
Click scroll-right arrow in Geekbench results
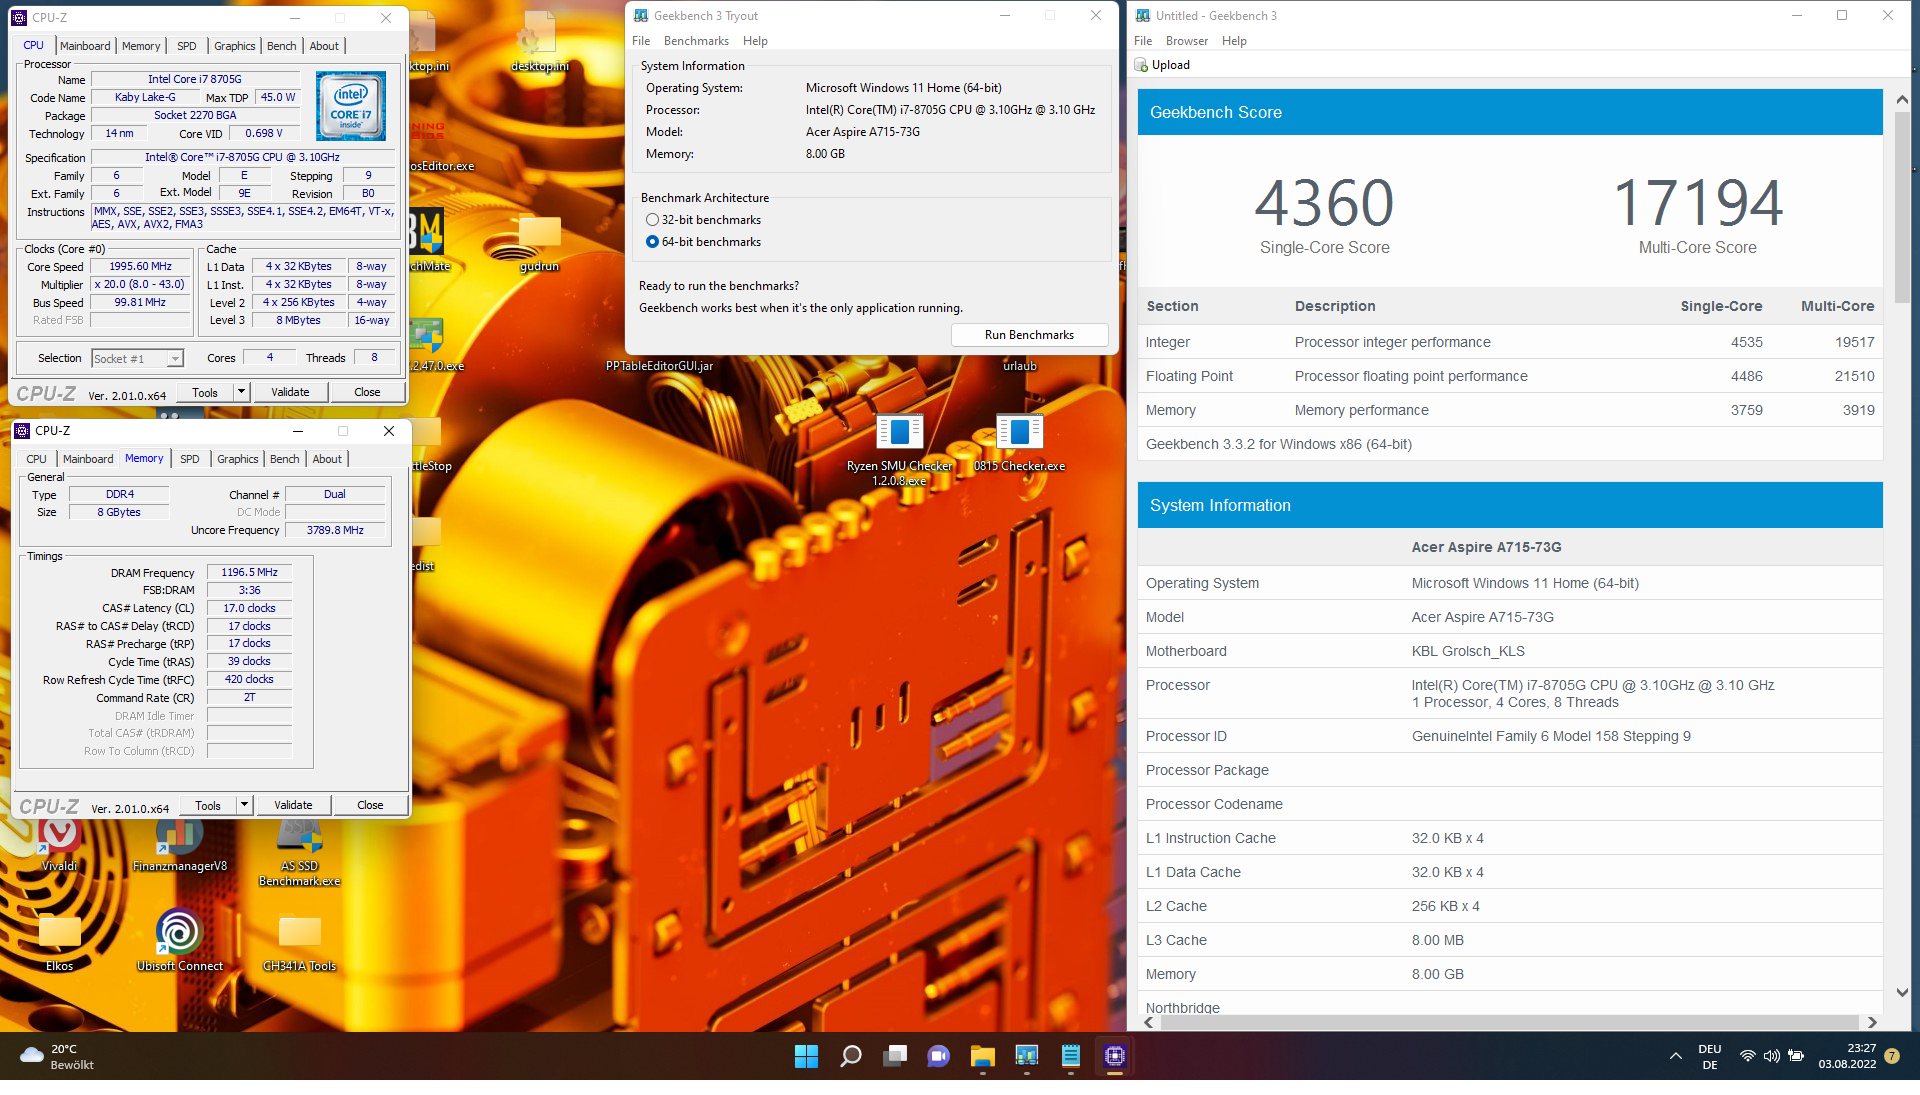click(x=1871, y=1022)
